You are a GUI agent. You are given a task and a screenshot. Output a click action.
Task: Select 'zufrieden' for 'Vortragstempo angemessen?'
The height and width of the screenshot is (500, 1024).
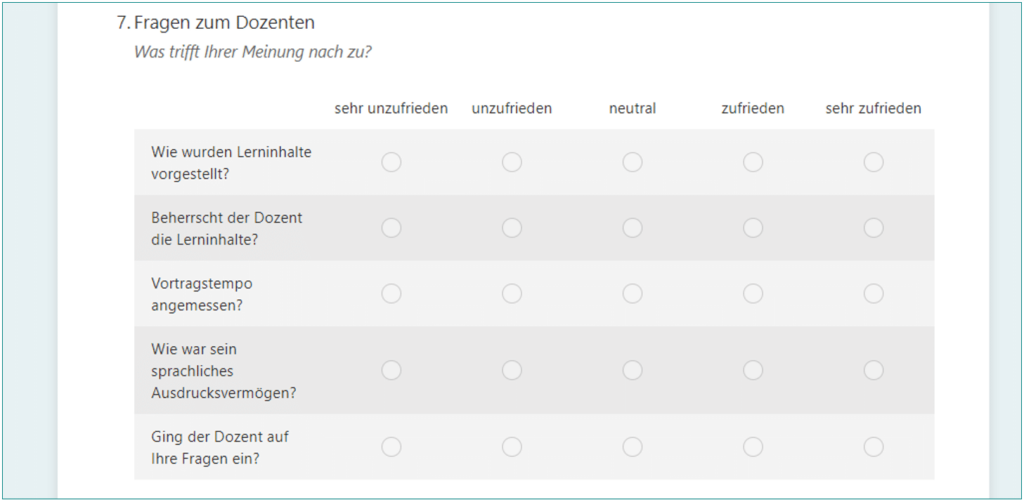753,294
